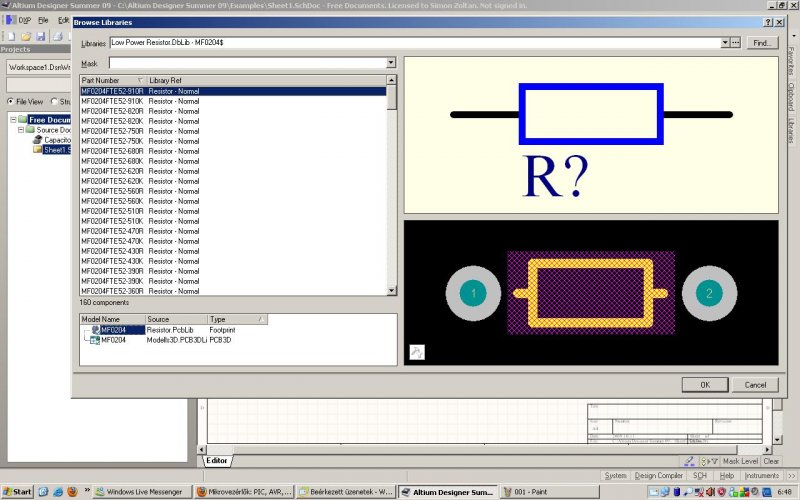This screenshot has height=500, width=800.
Task: Switch to 001 - Paint taskbar item
Action: click(551, 492)
